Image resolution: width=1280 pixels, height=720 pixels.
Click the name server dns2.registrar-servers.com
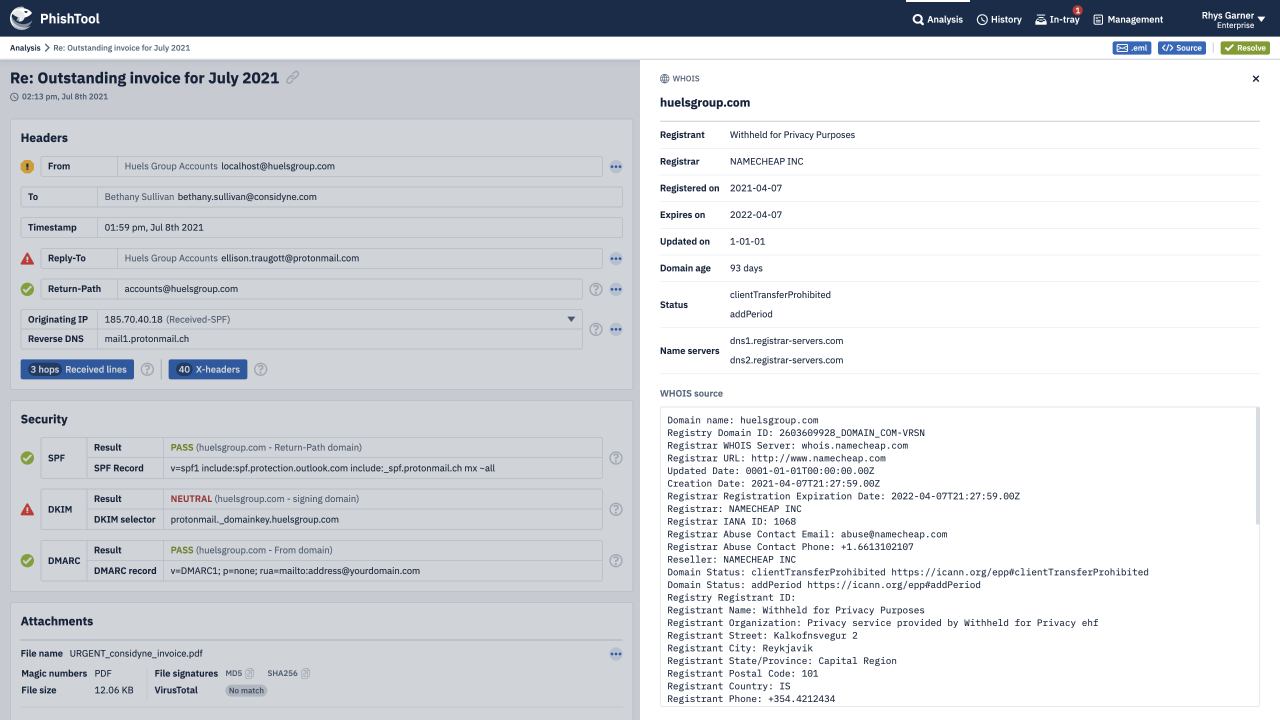click(786, 360)
